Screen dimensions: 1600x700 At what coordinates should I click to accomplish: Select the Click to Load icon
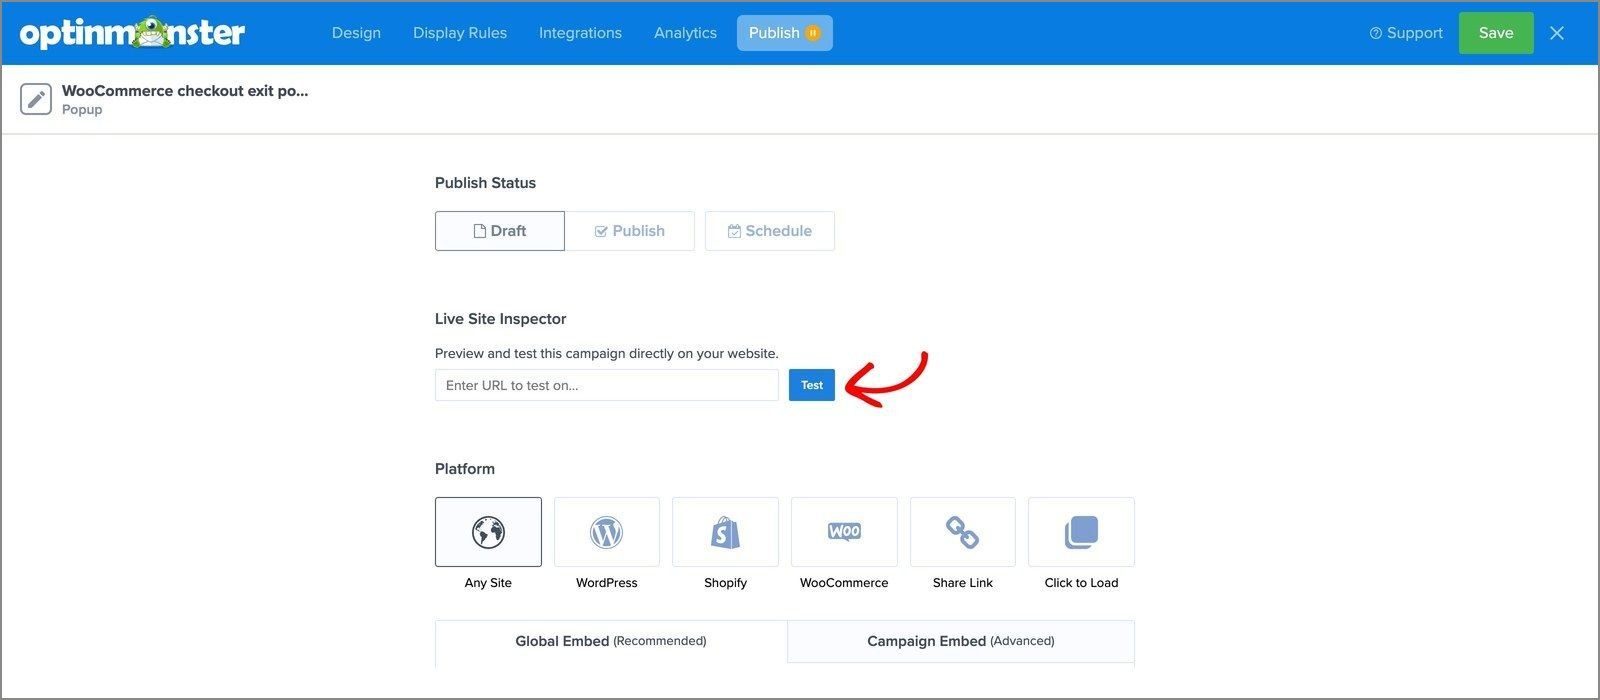coord(1081,532)
